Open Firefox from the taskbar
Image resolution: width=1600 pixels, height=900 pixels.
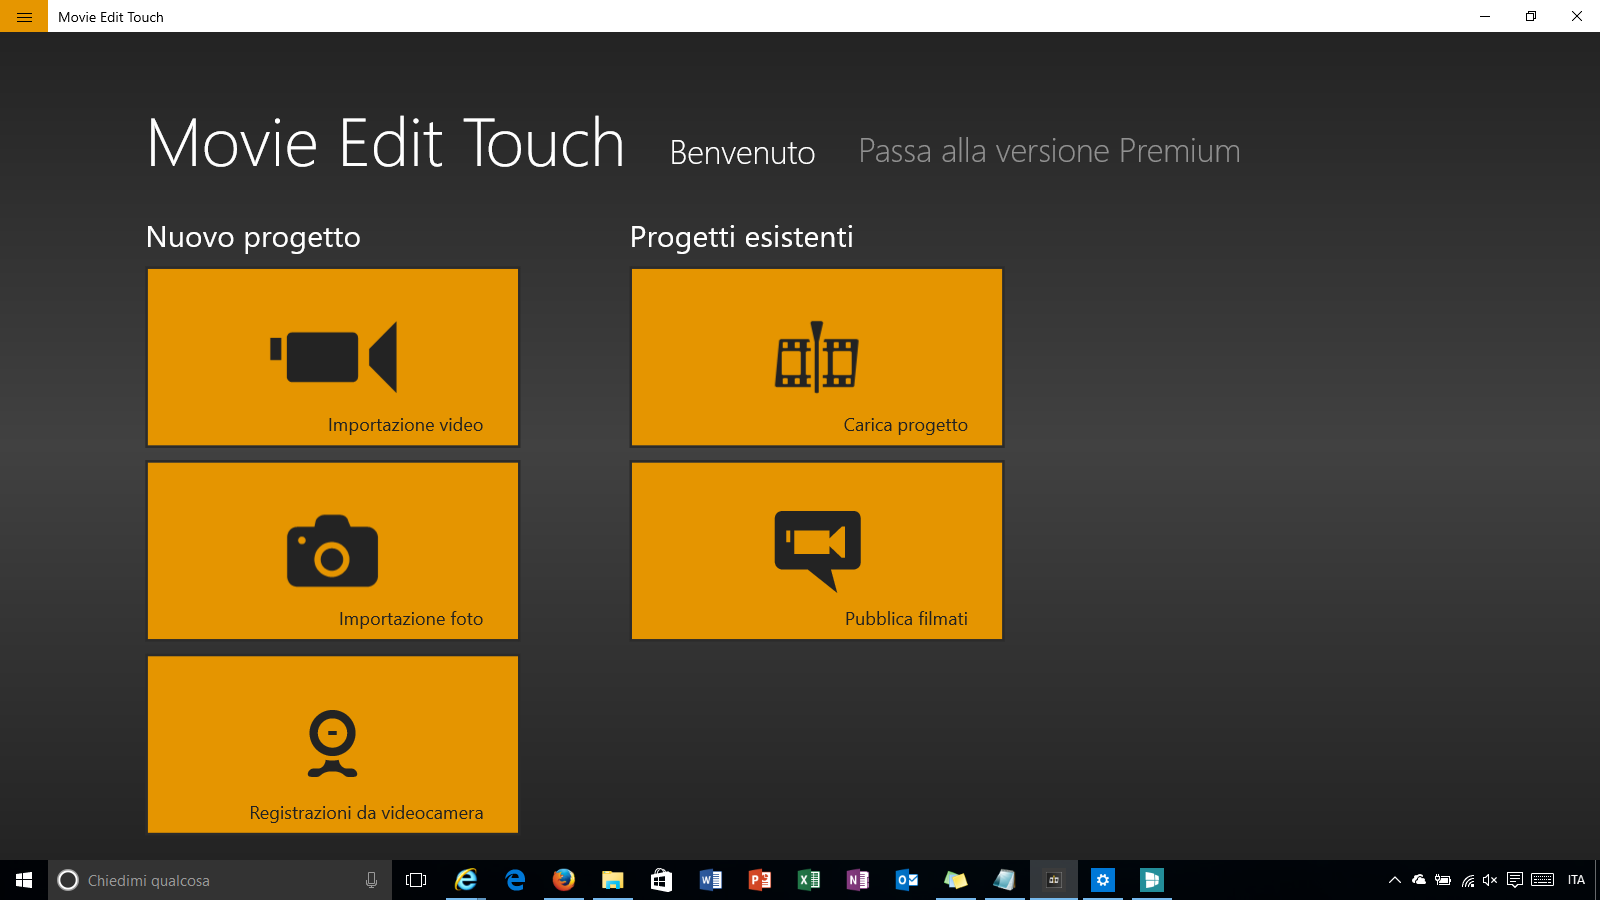[x=564, y=880]
